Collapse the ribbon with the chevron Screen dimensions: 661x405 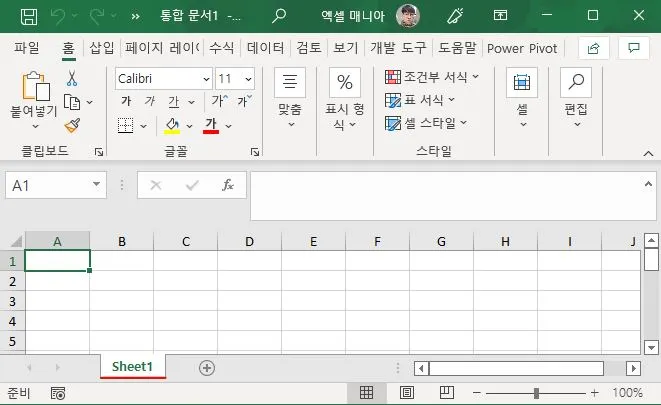coord(648,154)
